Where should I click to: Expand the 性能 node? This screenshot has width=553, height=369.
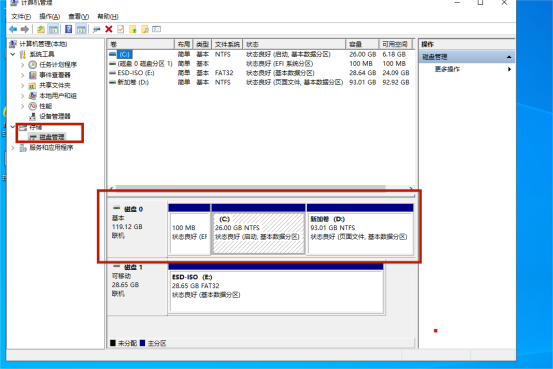(23, 106)
